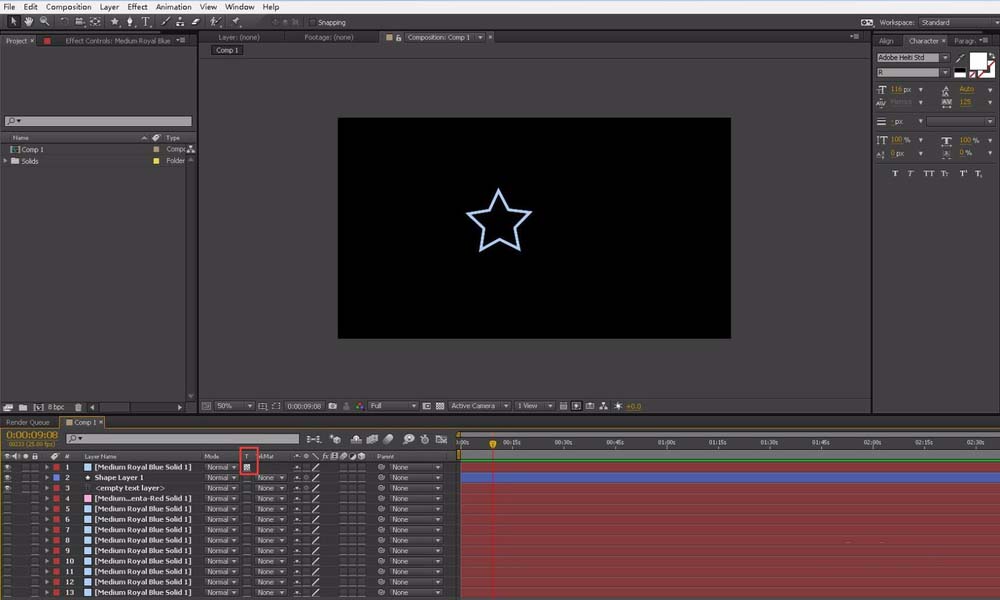This screenshot has height=600, width=1000.
Task: Open composition flowchart icon in viewer
Action: pos(603,406)
